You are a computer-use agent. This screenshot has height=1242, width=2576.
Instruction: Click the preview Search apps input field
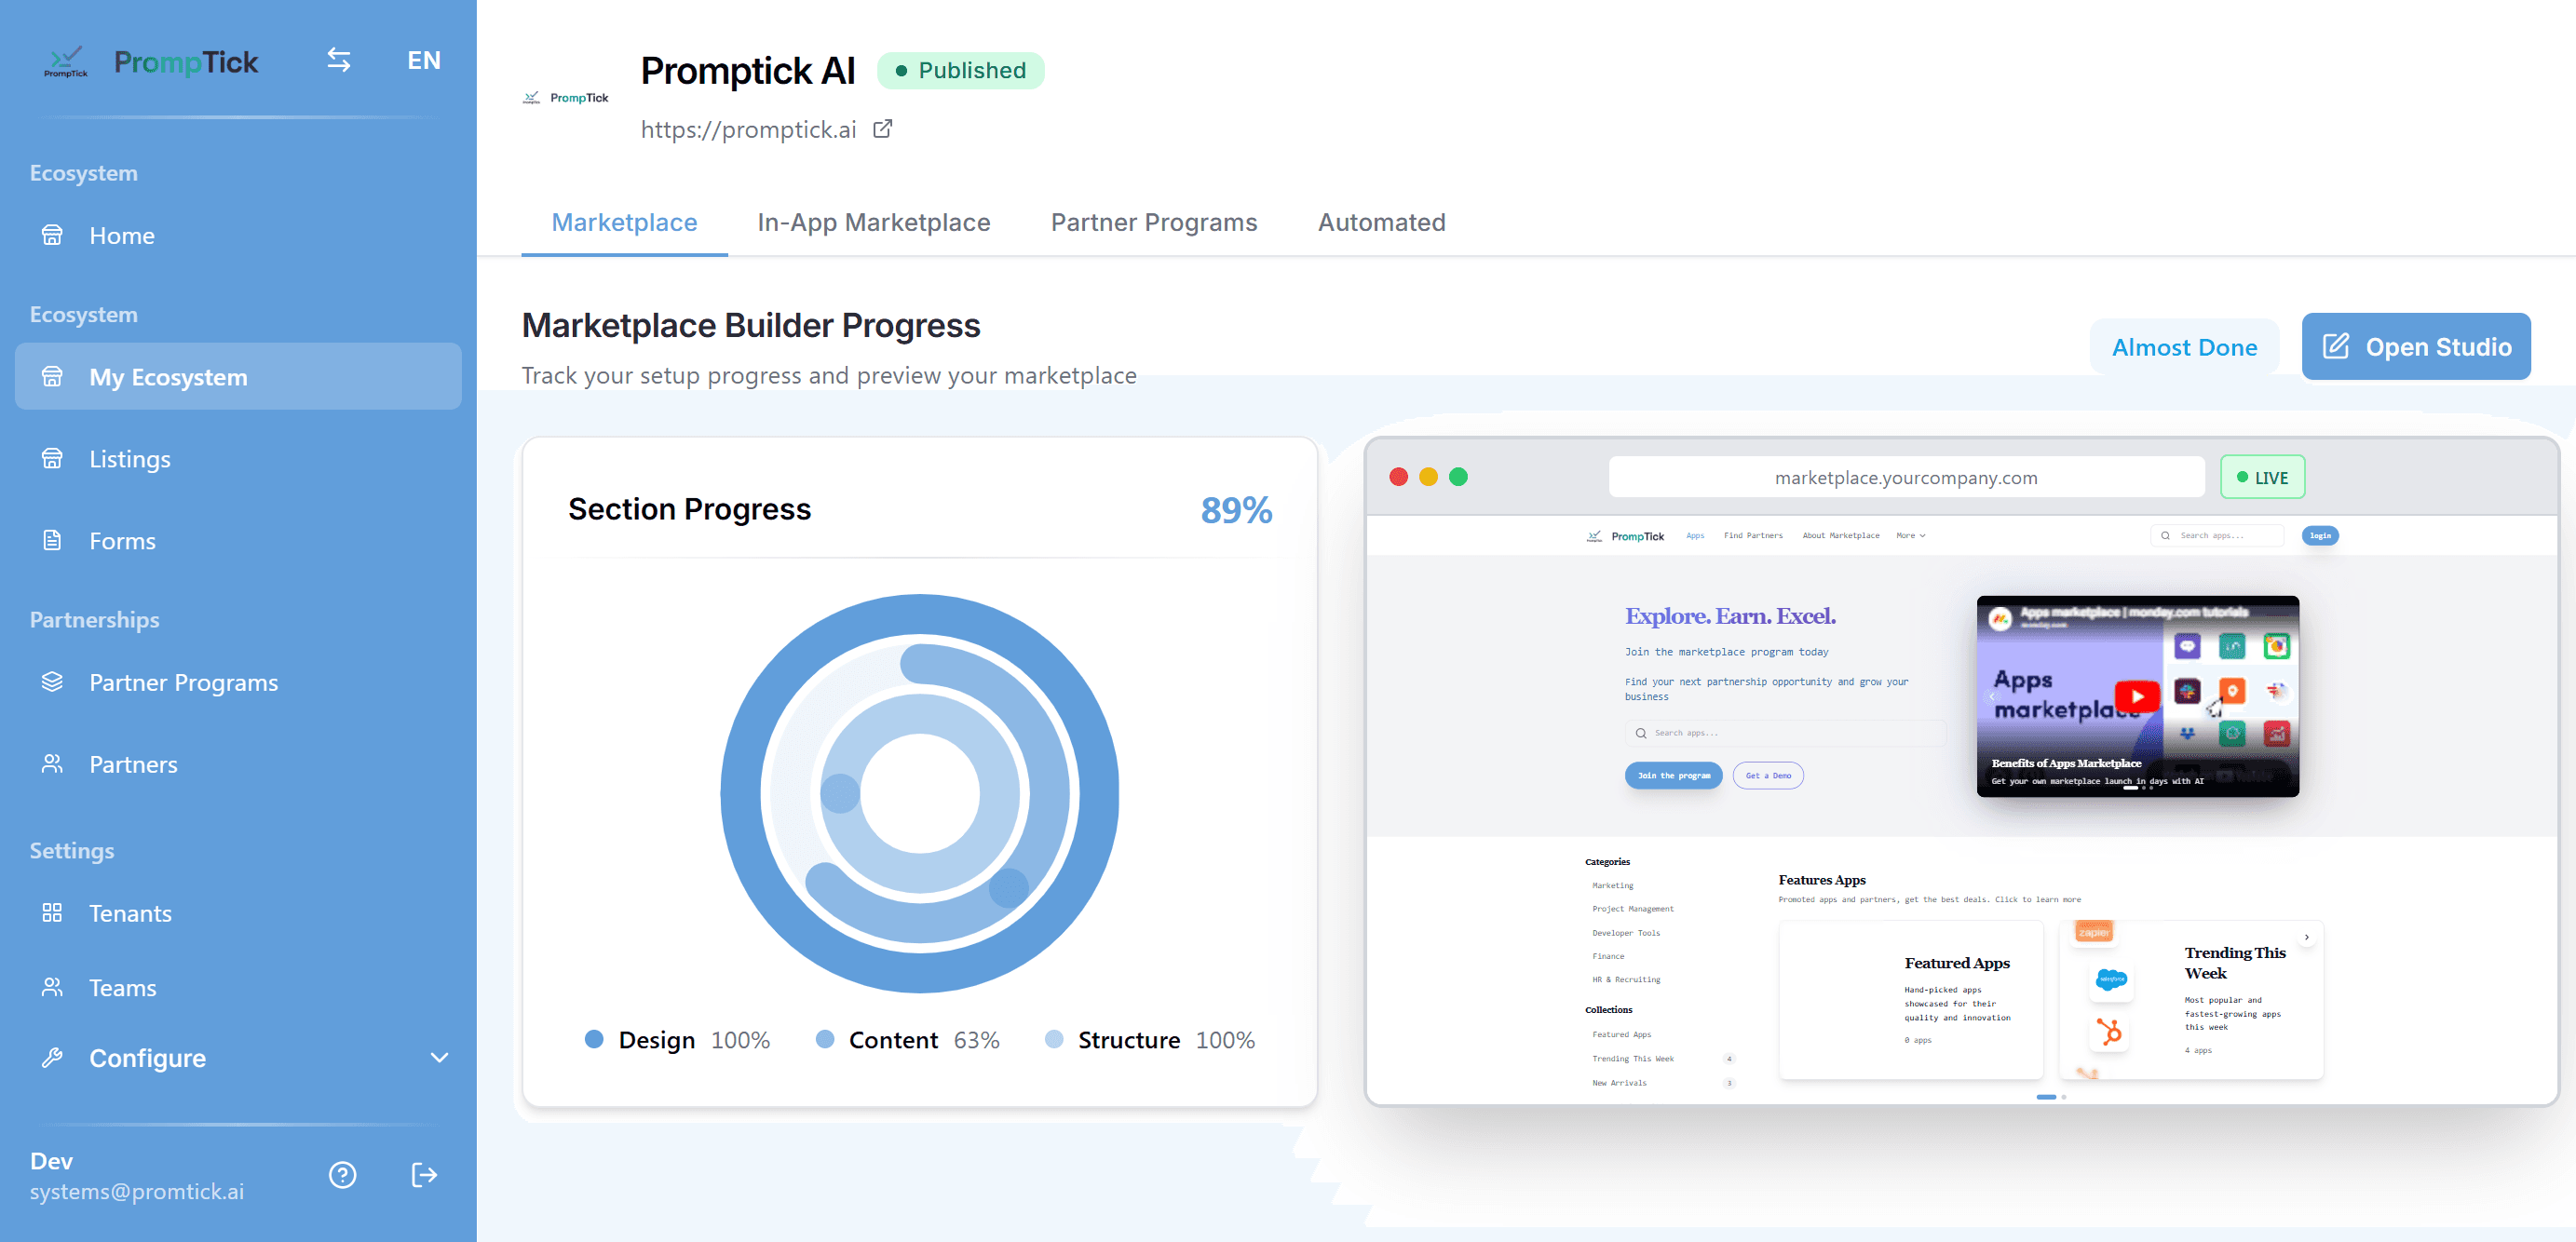point(1785,733)
